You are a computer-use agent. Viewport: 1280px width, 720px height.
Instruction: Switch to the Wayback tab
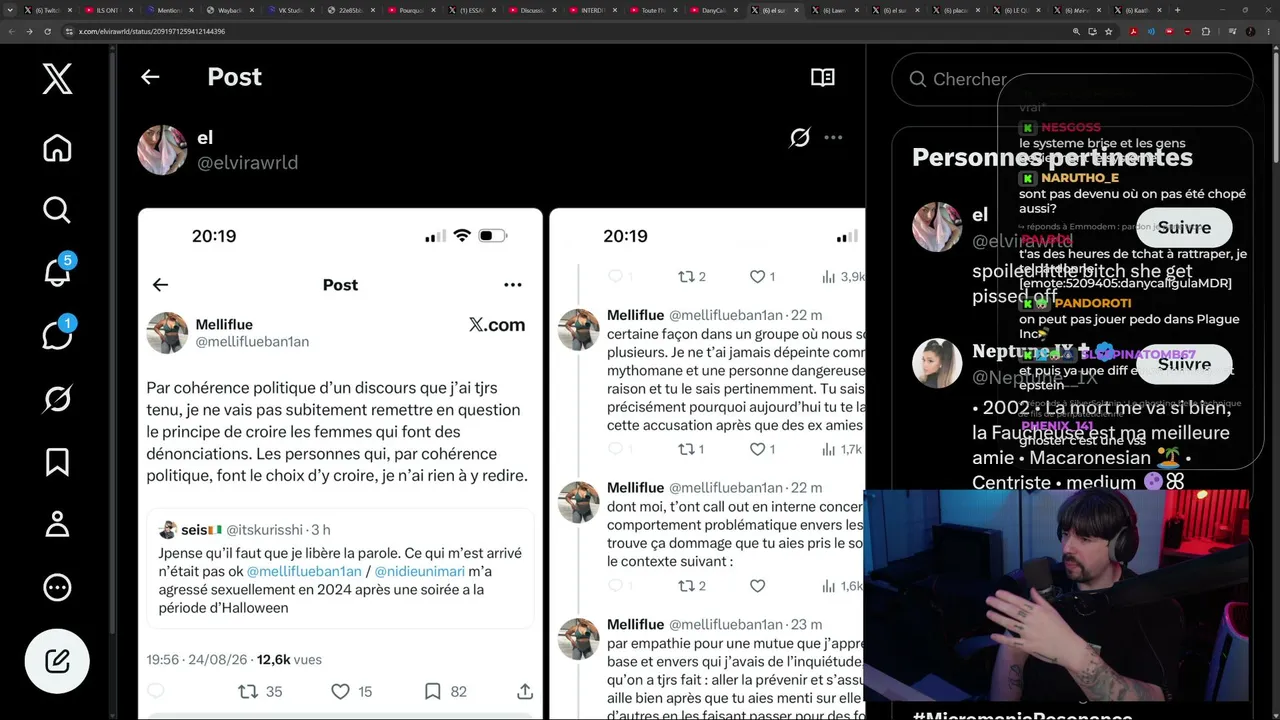[x=229, y=10]
